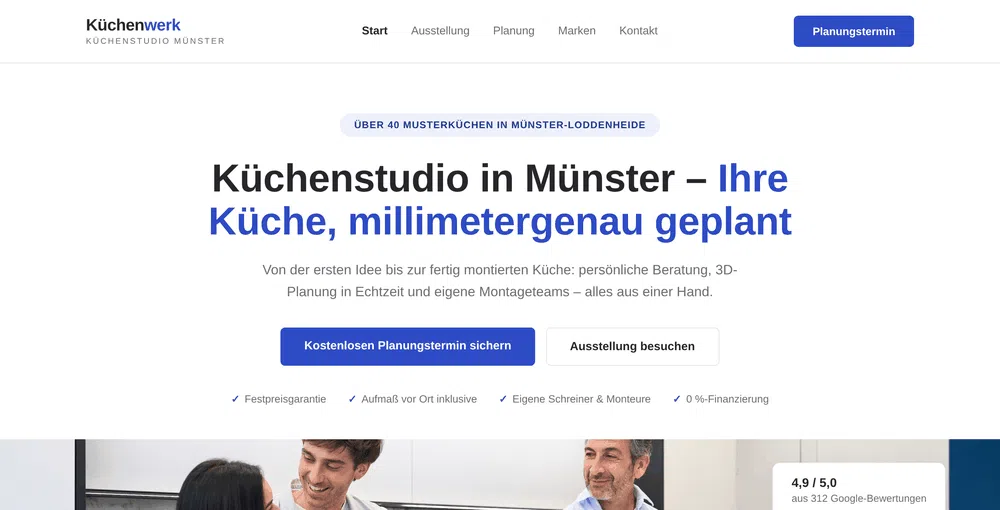Click the 'Eigene Schreiner & Monteure' text
The width and height of the screenshot is (1000, 510).
coord(582,399)
